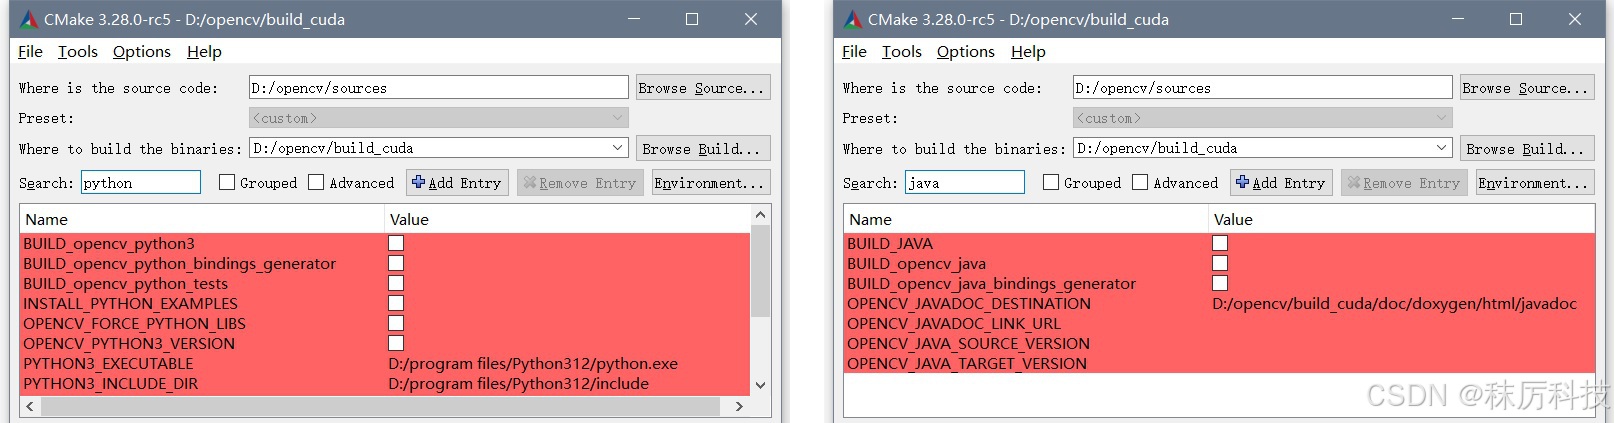Viewport: 1615px width, 423px height.
Task: Open Options menu in right window
Action: tap(966, 51)
